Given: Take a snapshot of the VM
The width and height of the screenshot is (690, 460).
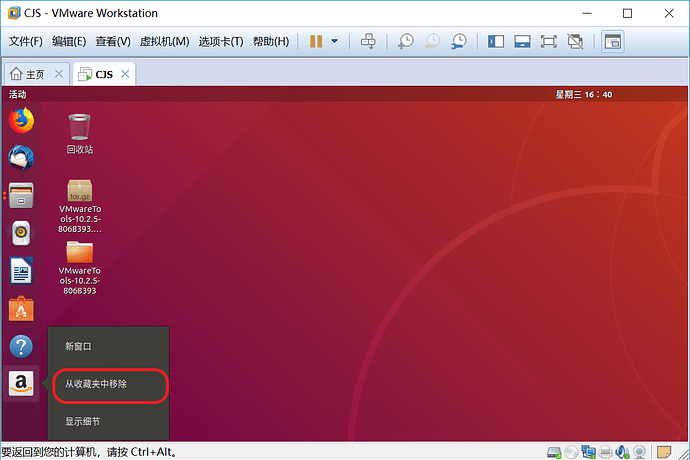Looking at the screenshot, I should [x=406, y=41].
